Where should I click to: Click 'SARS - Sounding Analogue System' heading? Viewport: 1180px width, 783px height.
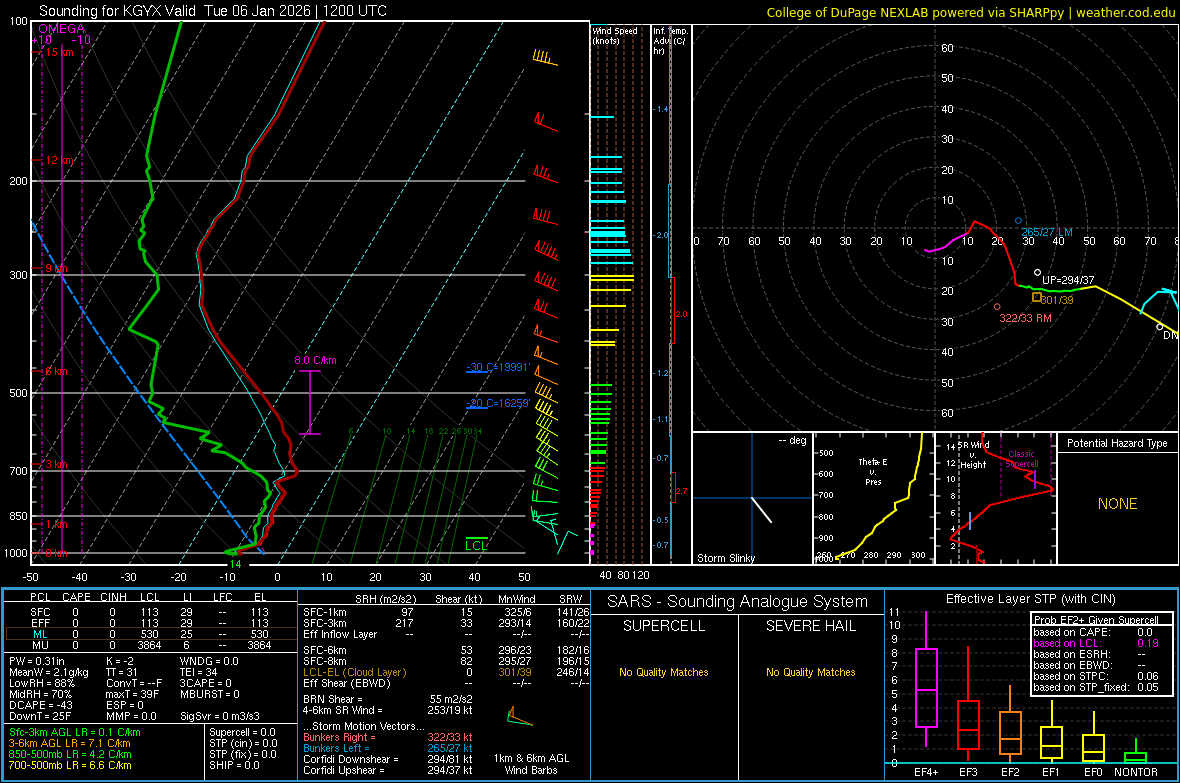tap(737, 602)
